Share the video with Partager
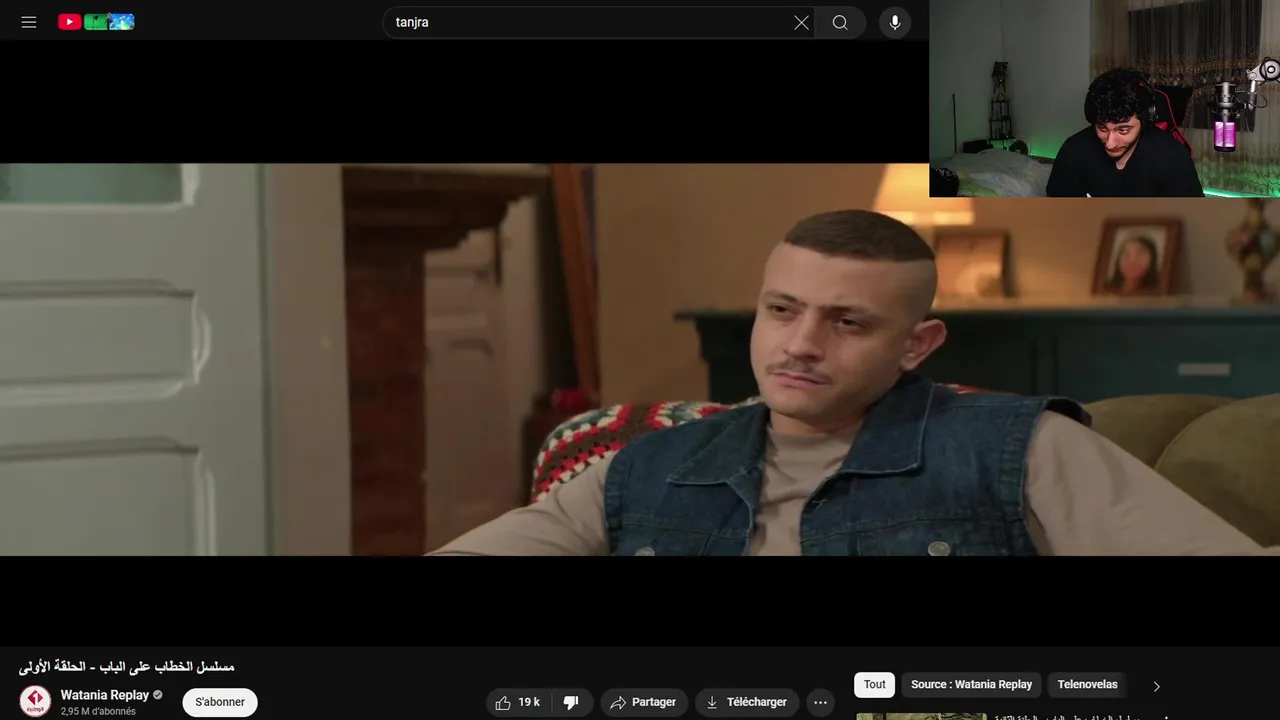Image resolution: width=1280 pixels, height=720 pixels. coord(644,702)
